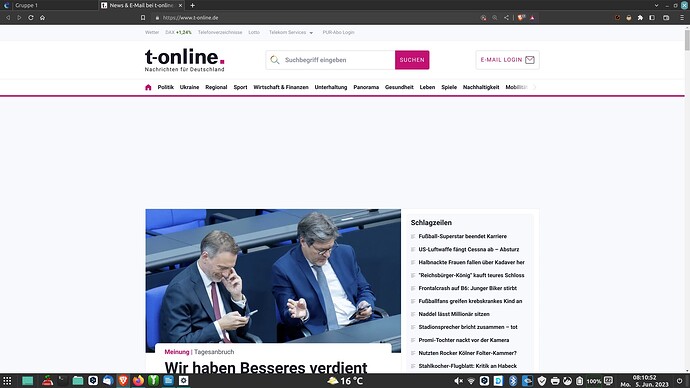Open headline Naddel lässt Millionär sitzen

[454, 314]
